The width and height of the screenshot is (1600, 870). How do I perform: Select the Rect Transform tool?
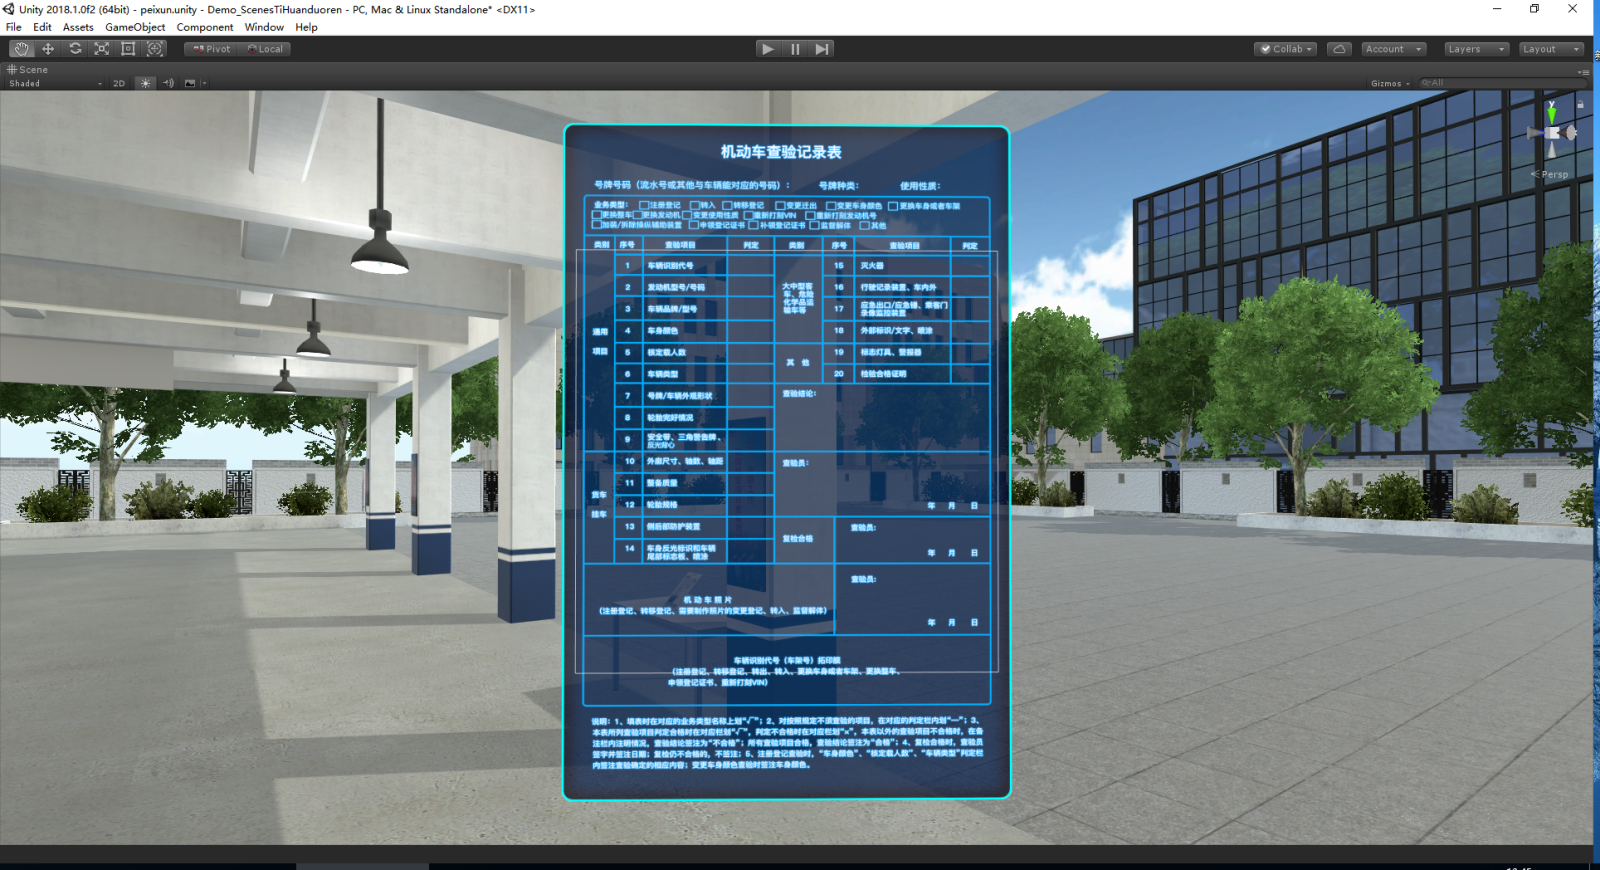pyautogui.click(x=128, y=49)
